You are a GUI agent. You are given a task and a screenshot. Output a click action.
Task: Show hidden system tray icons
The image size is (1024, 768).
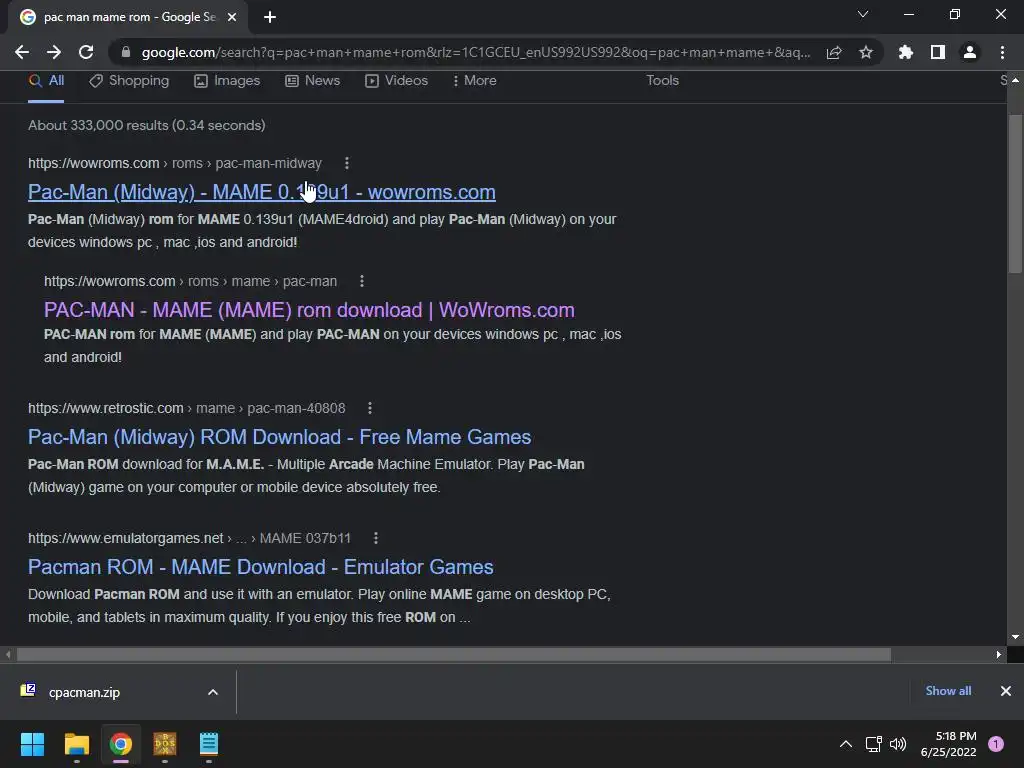[846, 744]
